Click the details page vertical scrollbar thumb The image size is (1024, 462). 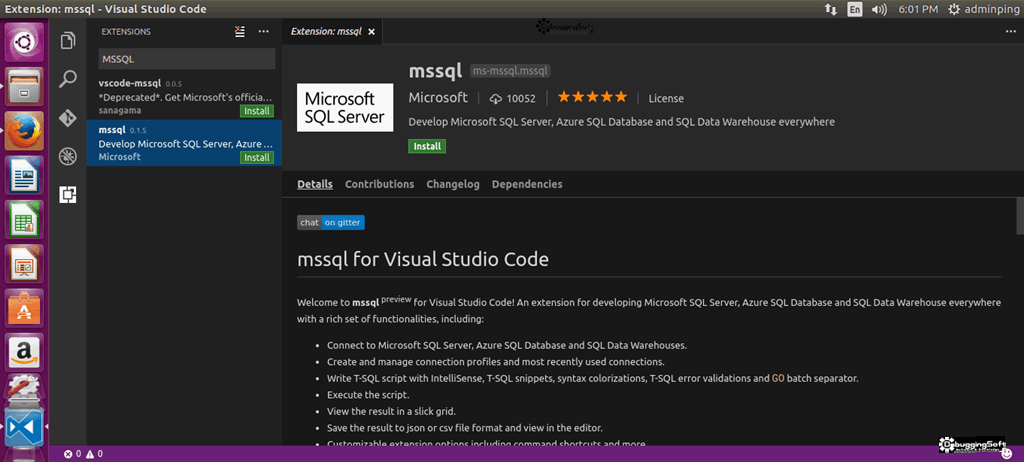click(1020, 215)
